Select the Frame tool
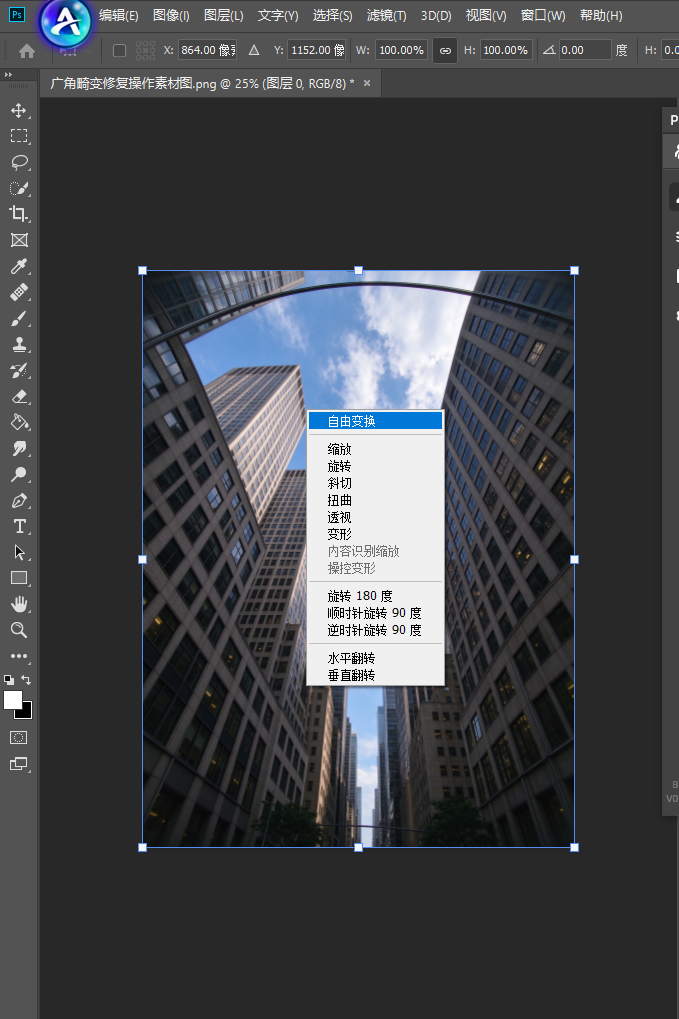Viewport: 679px width, 1019px height. 19,240
